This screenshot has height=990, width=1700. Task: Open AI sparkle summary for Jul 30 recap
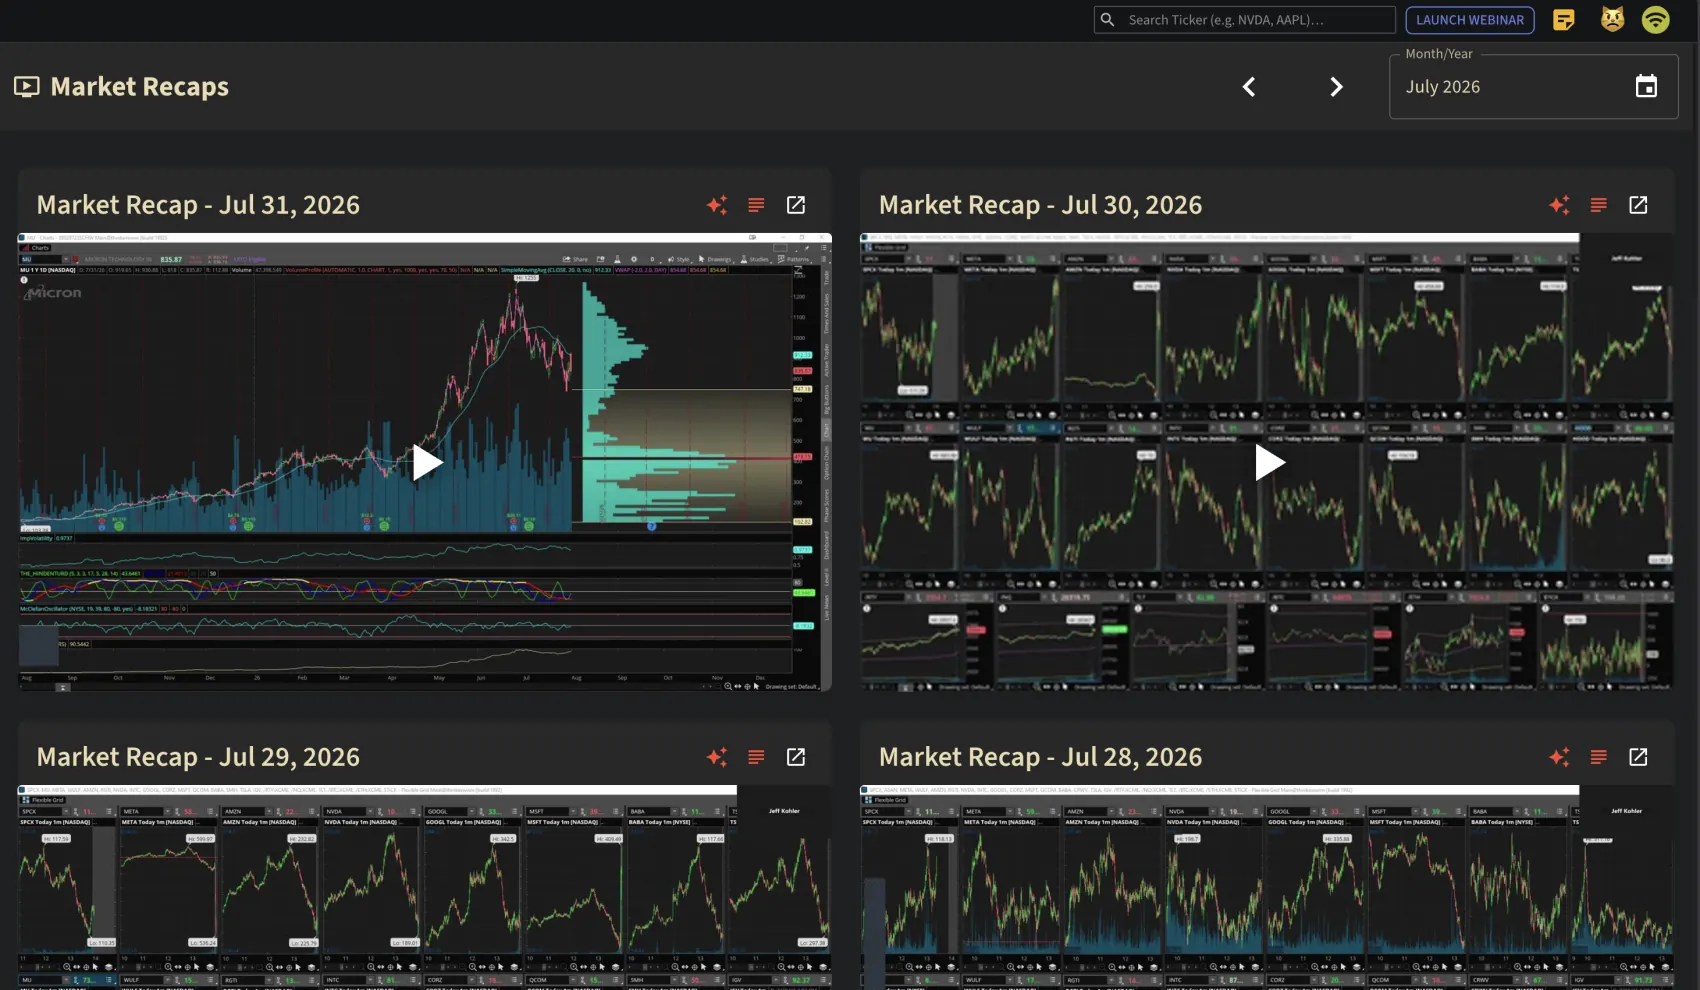(x=1559, y=205)
